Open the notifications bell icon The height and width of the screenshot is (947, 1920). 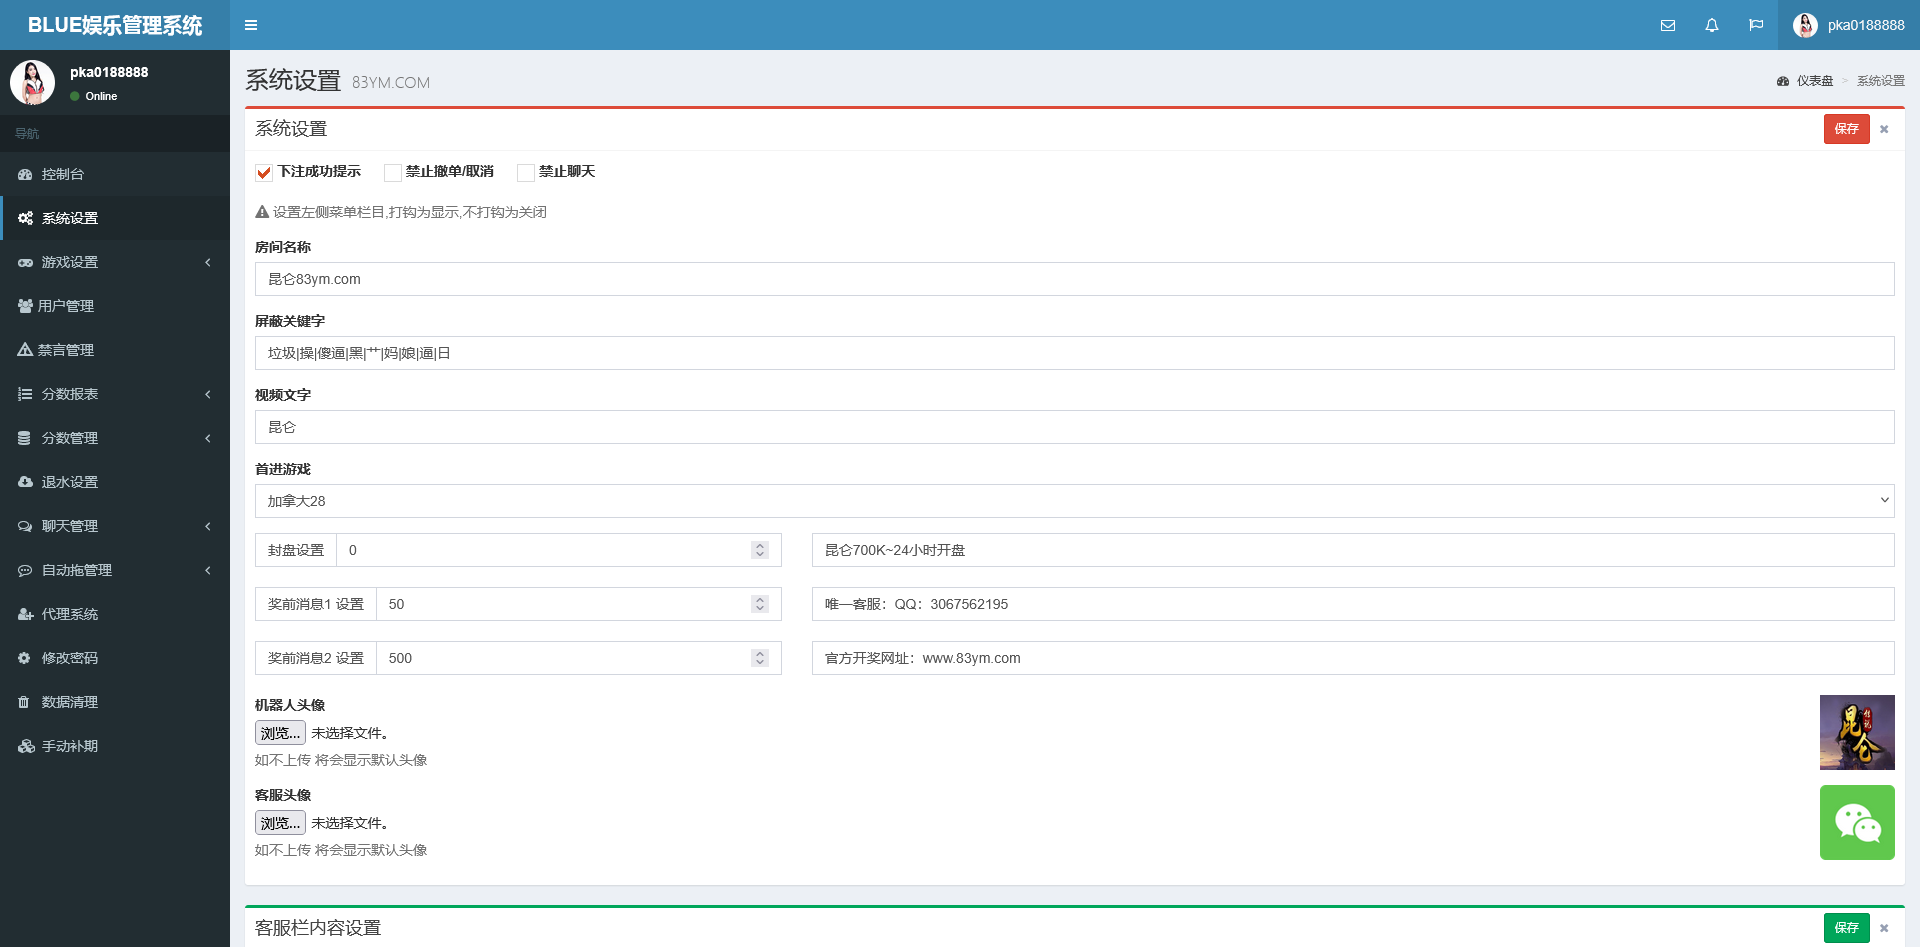(x=1712, y=25)
